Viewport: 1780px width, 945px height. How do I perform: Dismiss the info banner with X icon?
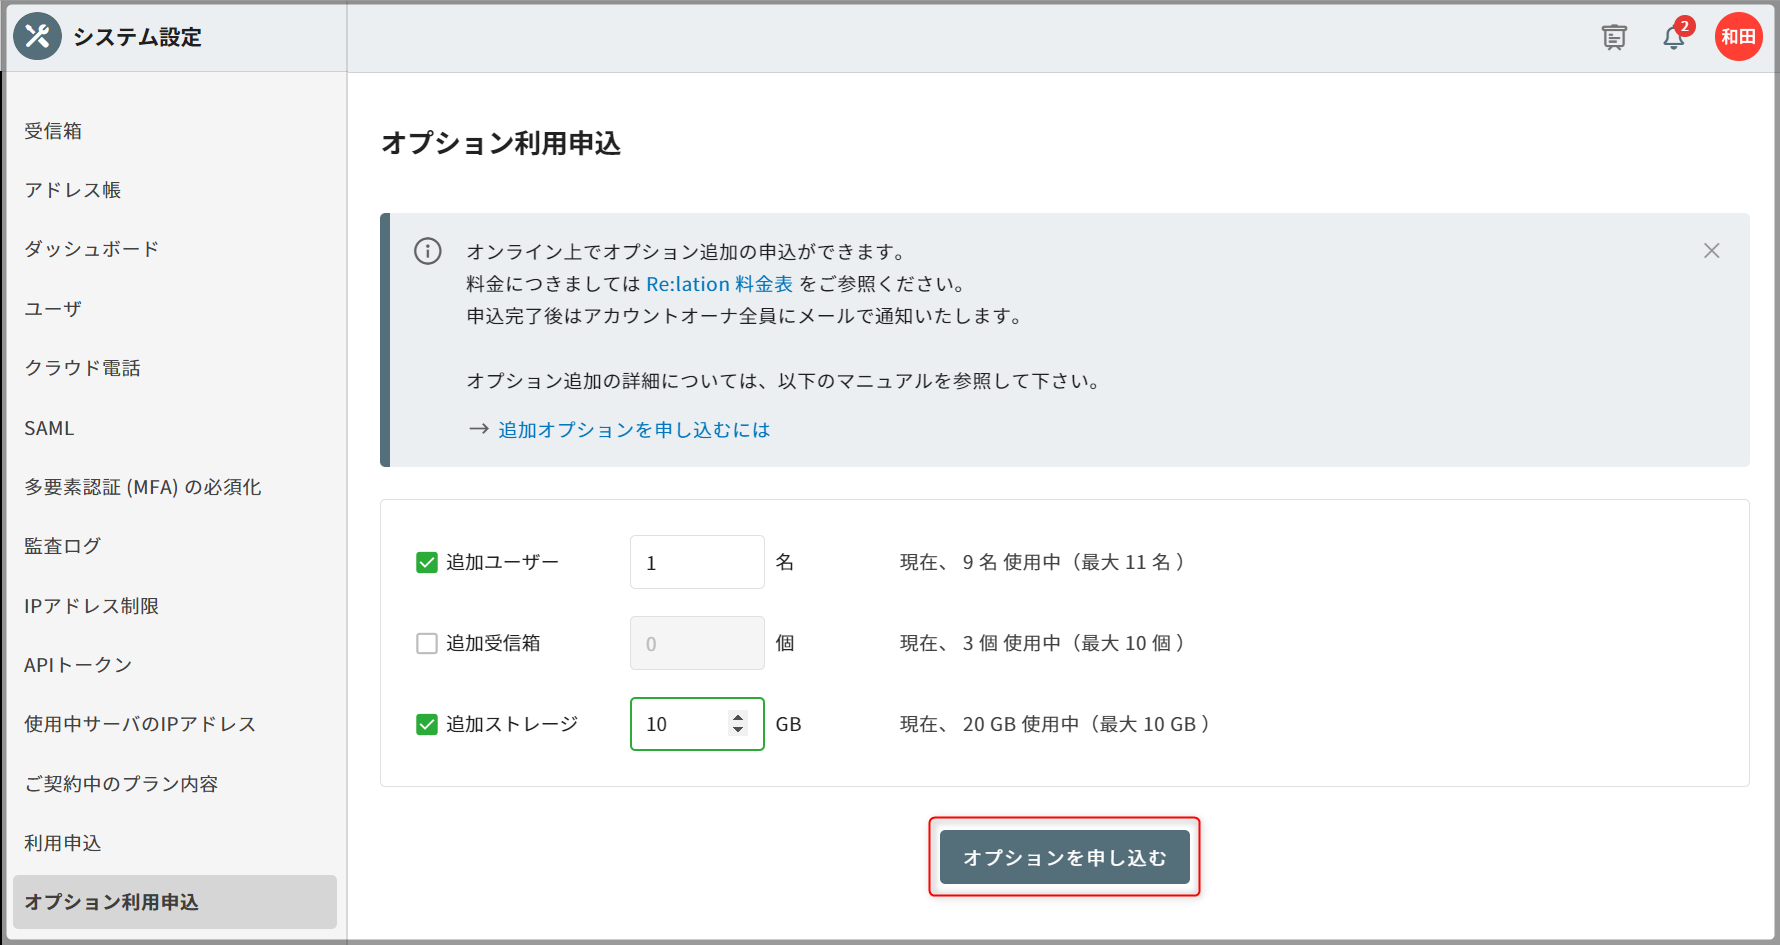[x=1711, y=251]
